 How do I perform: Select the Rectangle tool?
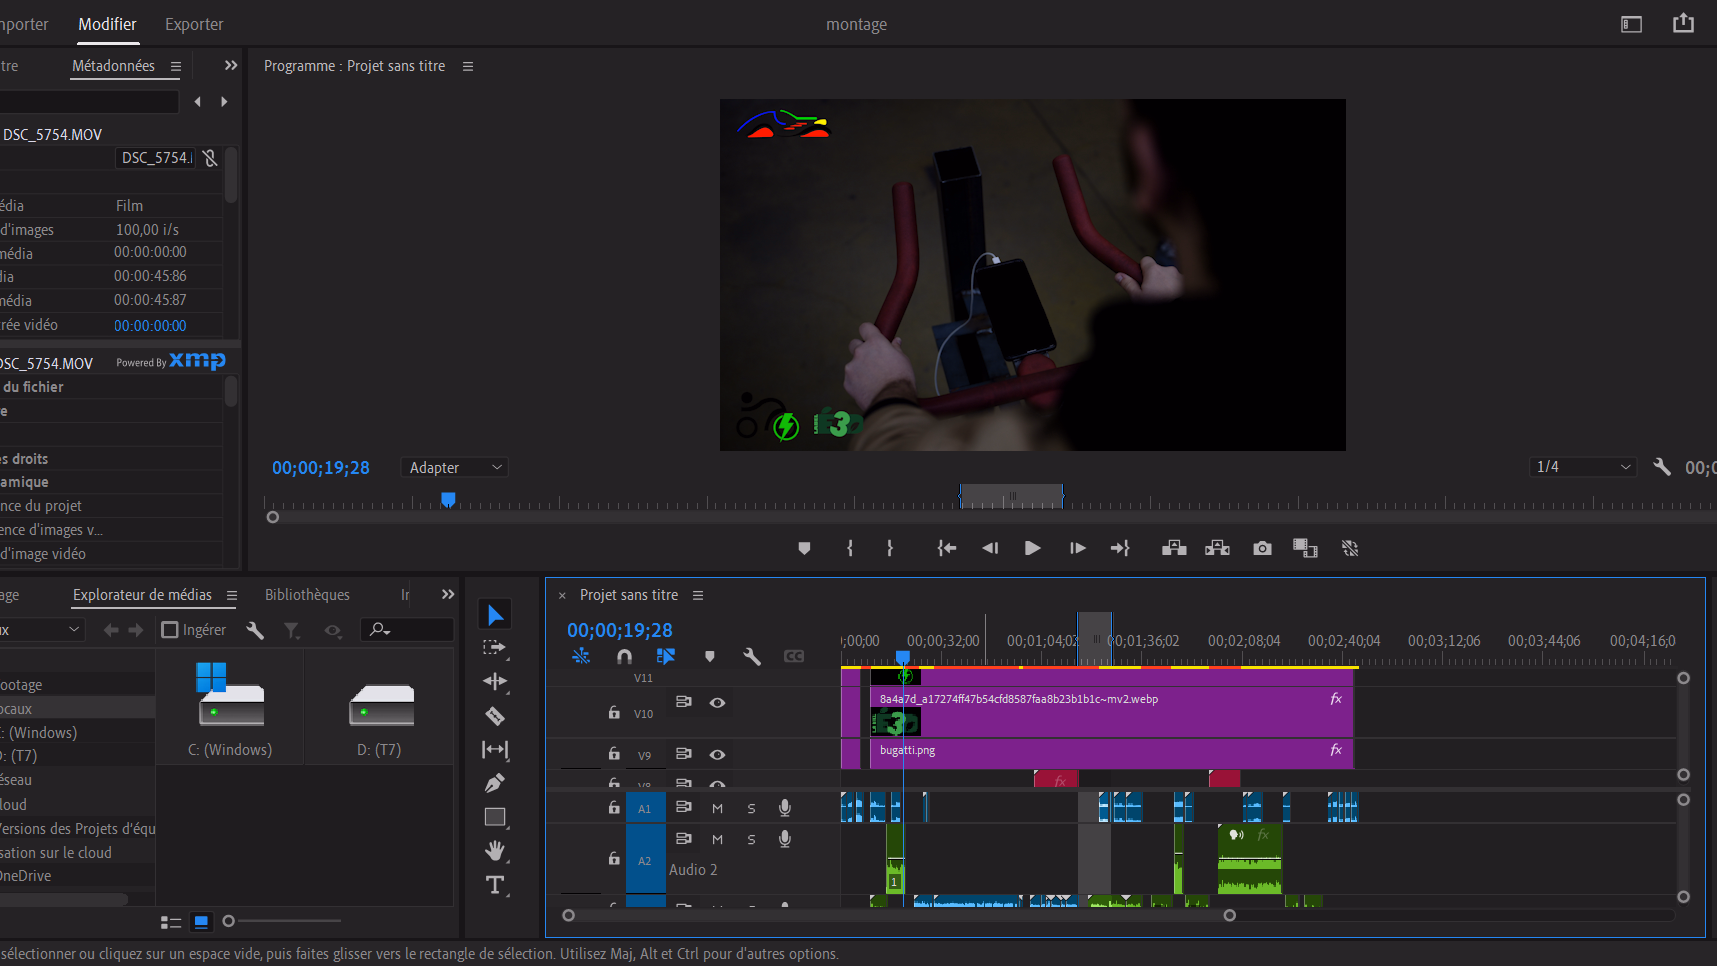coord(494,817)
